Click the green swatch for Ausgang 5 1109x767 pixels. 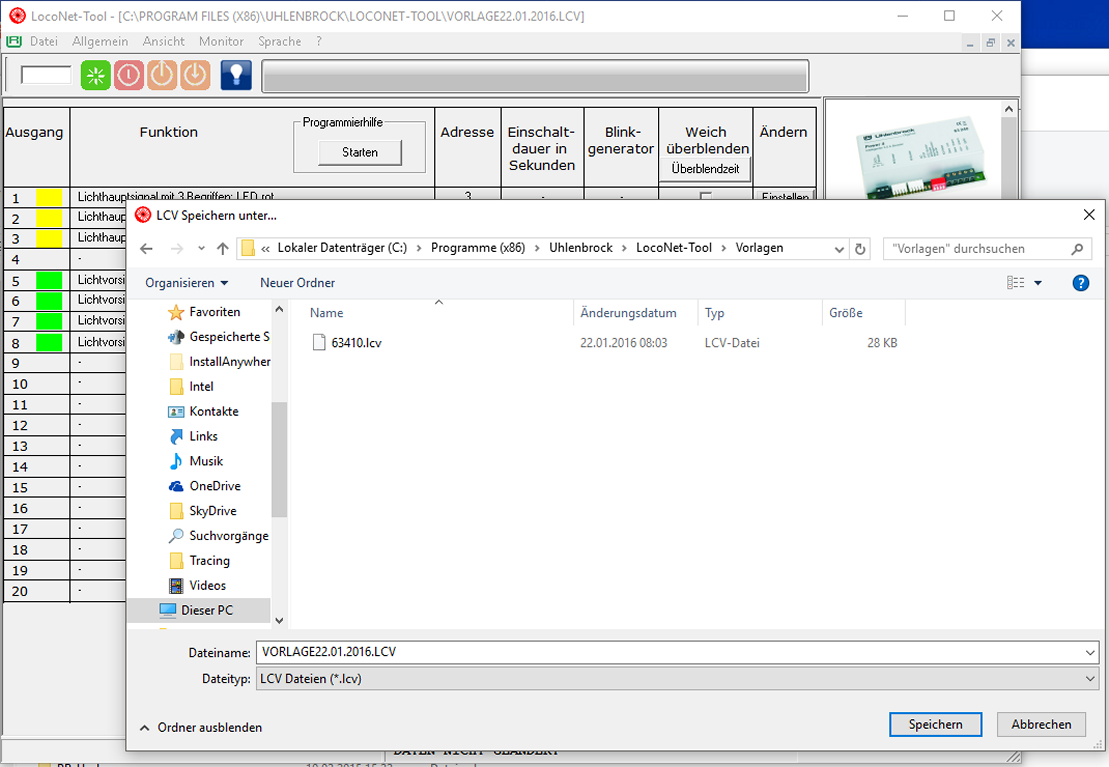coord(50,280)
